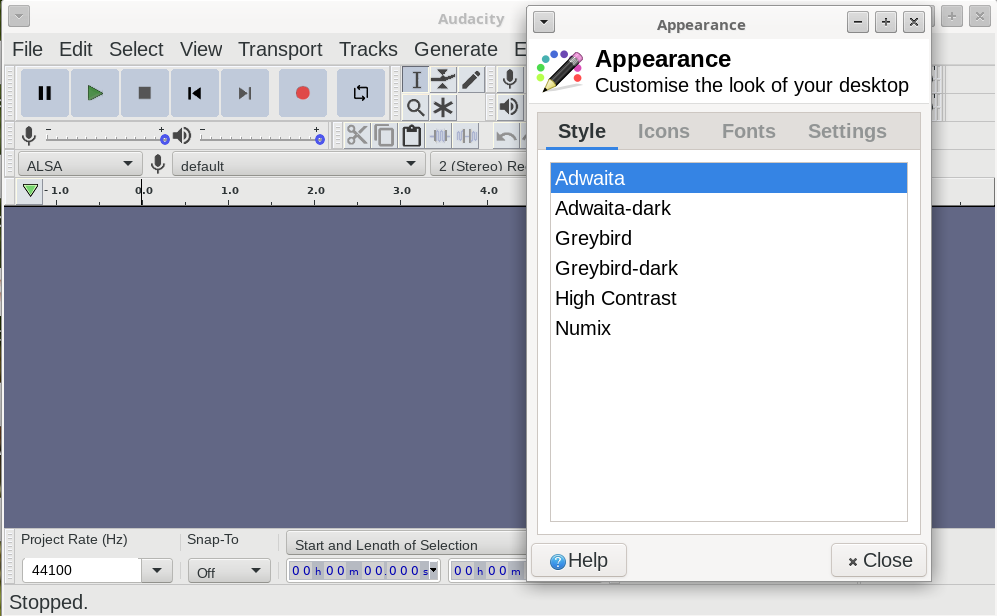Screen dimensions: 997x616
Task: Open the Audacity window menu arrow
Action: pyautogui.click(x=19, y=16)
